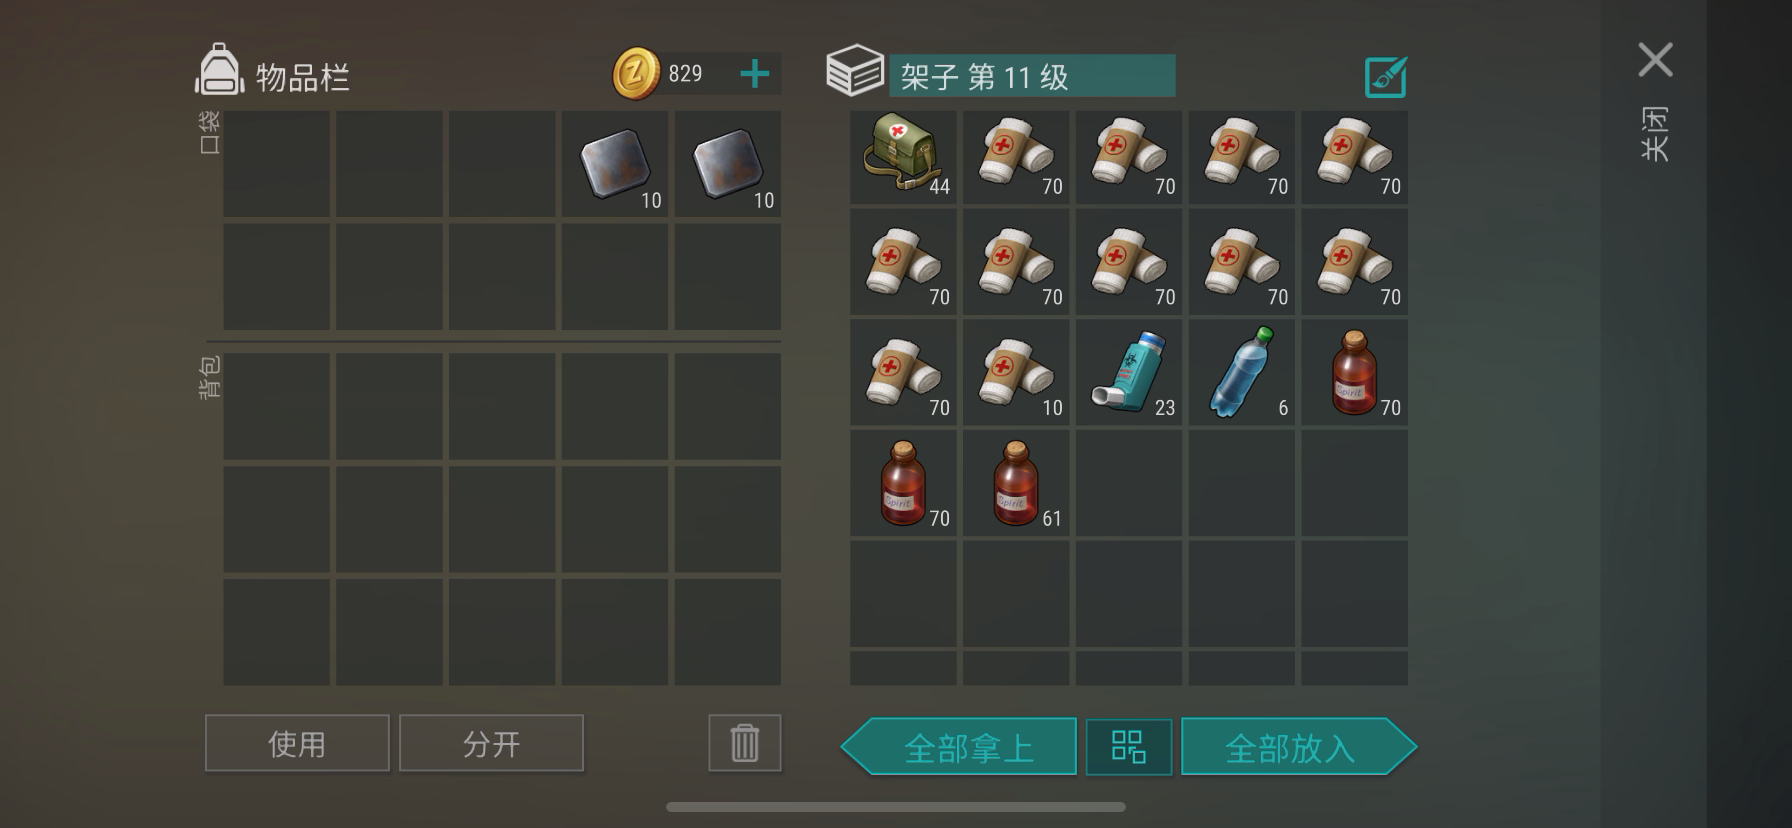Viewport: 1792px width, 828px height.
Task: Select the water bottle with 6
Action: [1241, 373]
